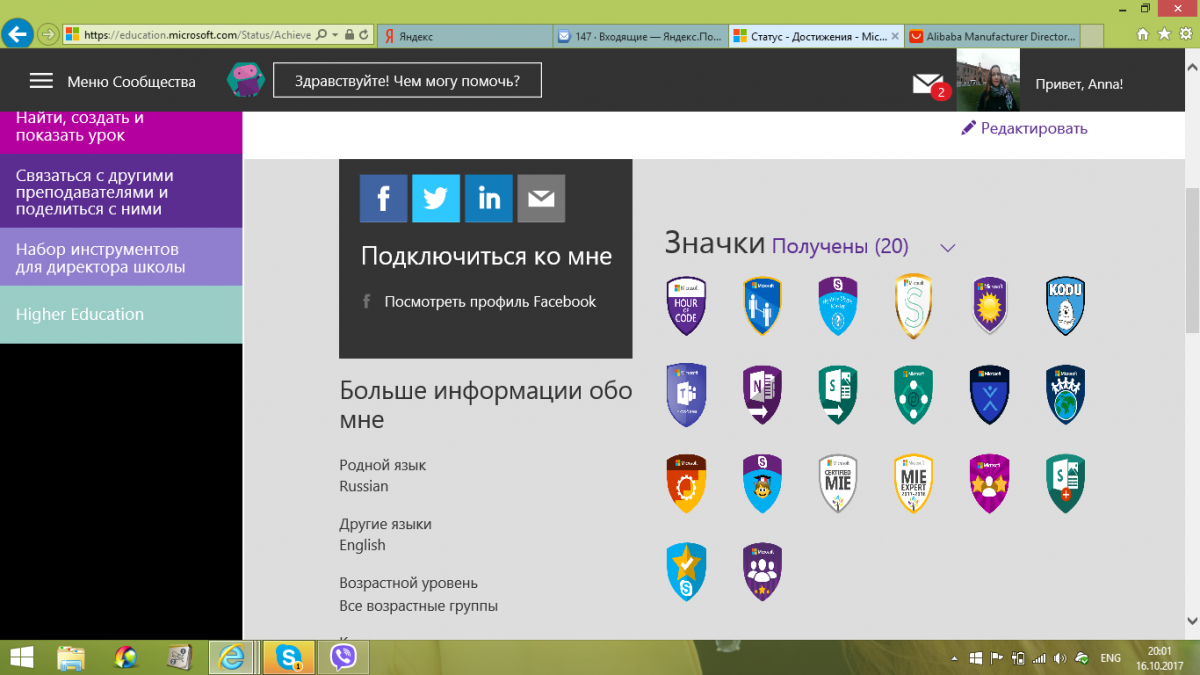Screen dimensions: 1200x675
Task: Open the Microsoft Teams badge
Action: pyautogui.click(x=686, y=396)
